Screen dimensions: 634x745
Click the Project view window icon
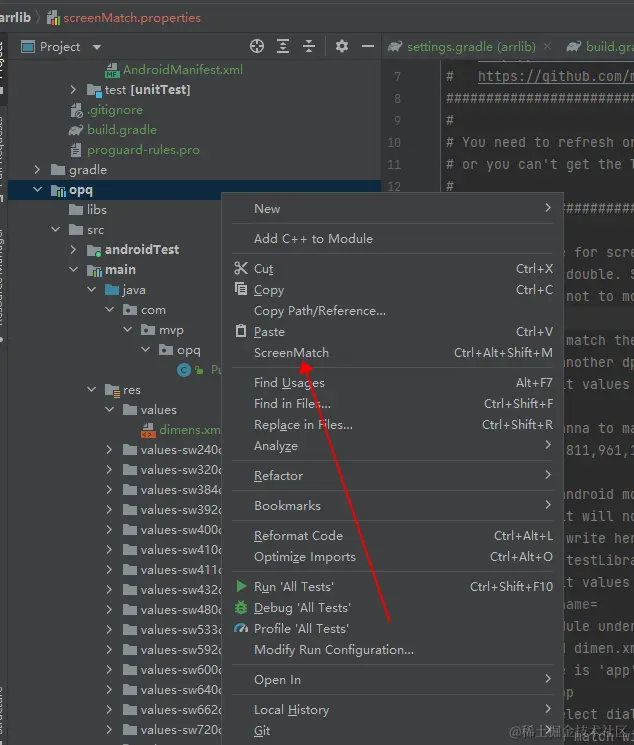tap(28, 47)
